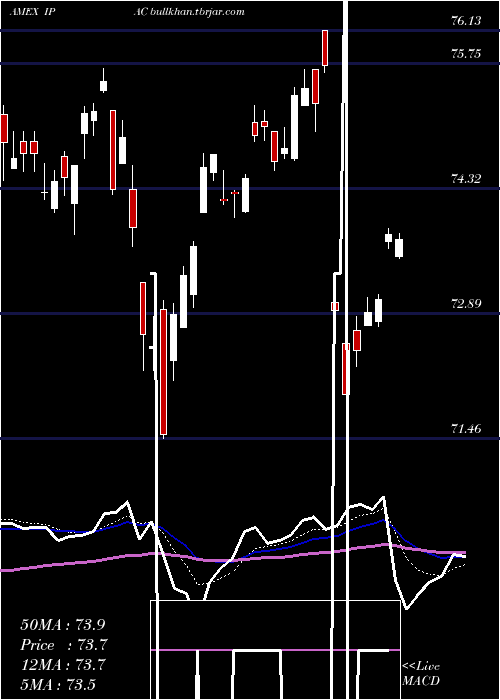The width and height of the screenshot is (500, 700).
Task: Click the 12MA : 73.7 readout
Action: point(63,665)
